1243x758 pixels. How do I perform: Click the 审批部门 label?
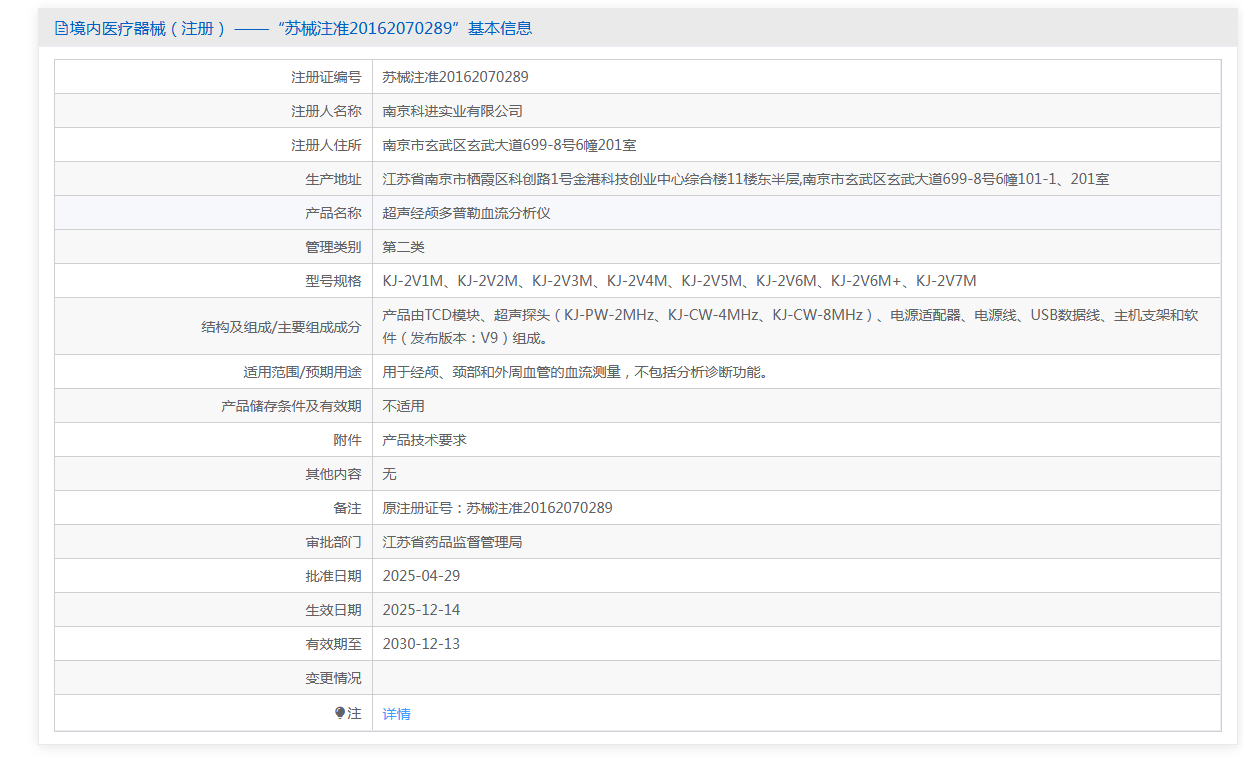click(x=333, y=542)
